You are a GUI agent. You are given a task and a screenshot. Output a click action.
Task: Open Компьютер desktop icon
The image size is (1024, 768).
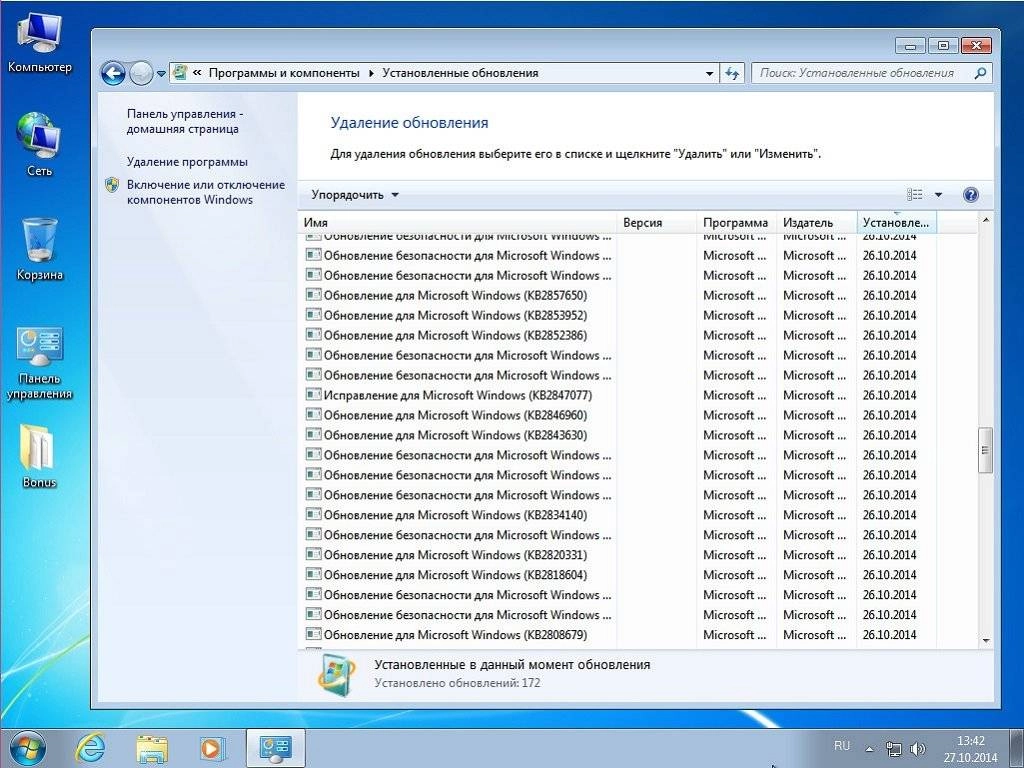coord(39,43)
